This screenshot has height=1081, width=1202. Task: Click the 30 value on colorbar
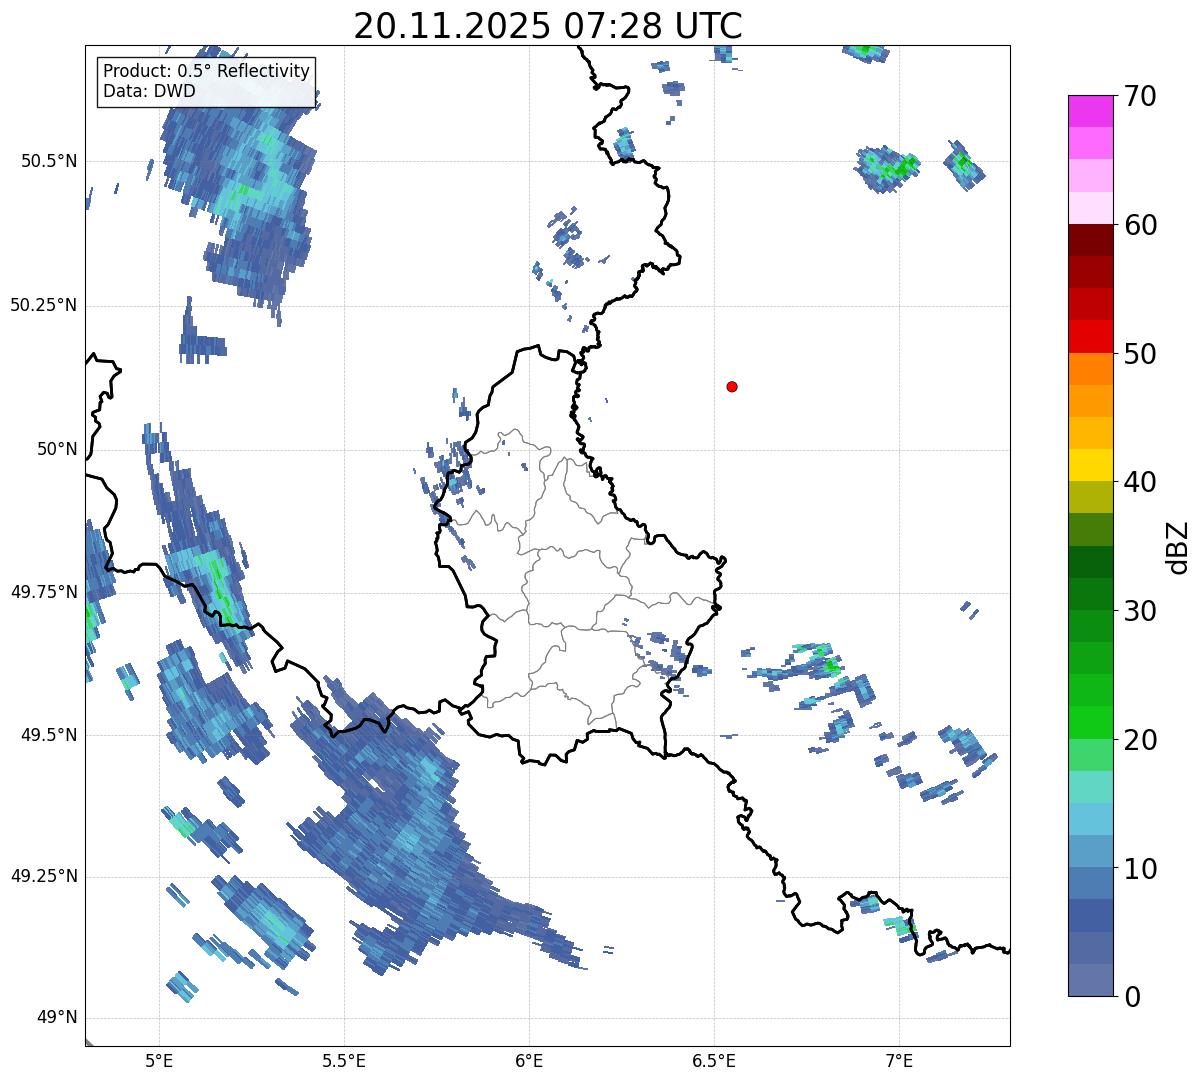[x=1139, y=611]
